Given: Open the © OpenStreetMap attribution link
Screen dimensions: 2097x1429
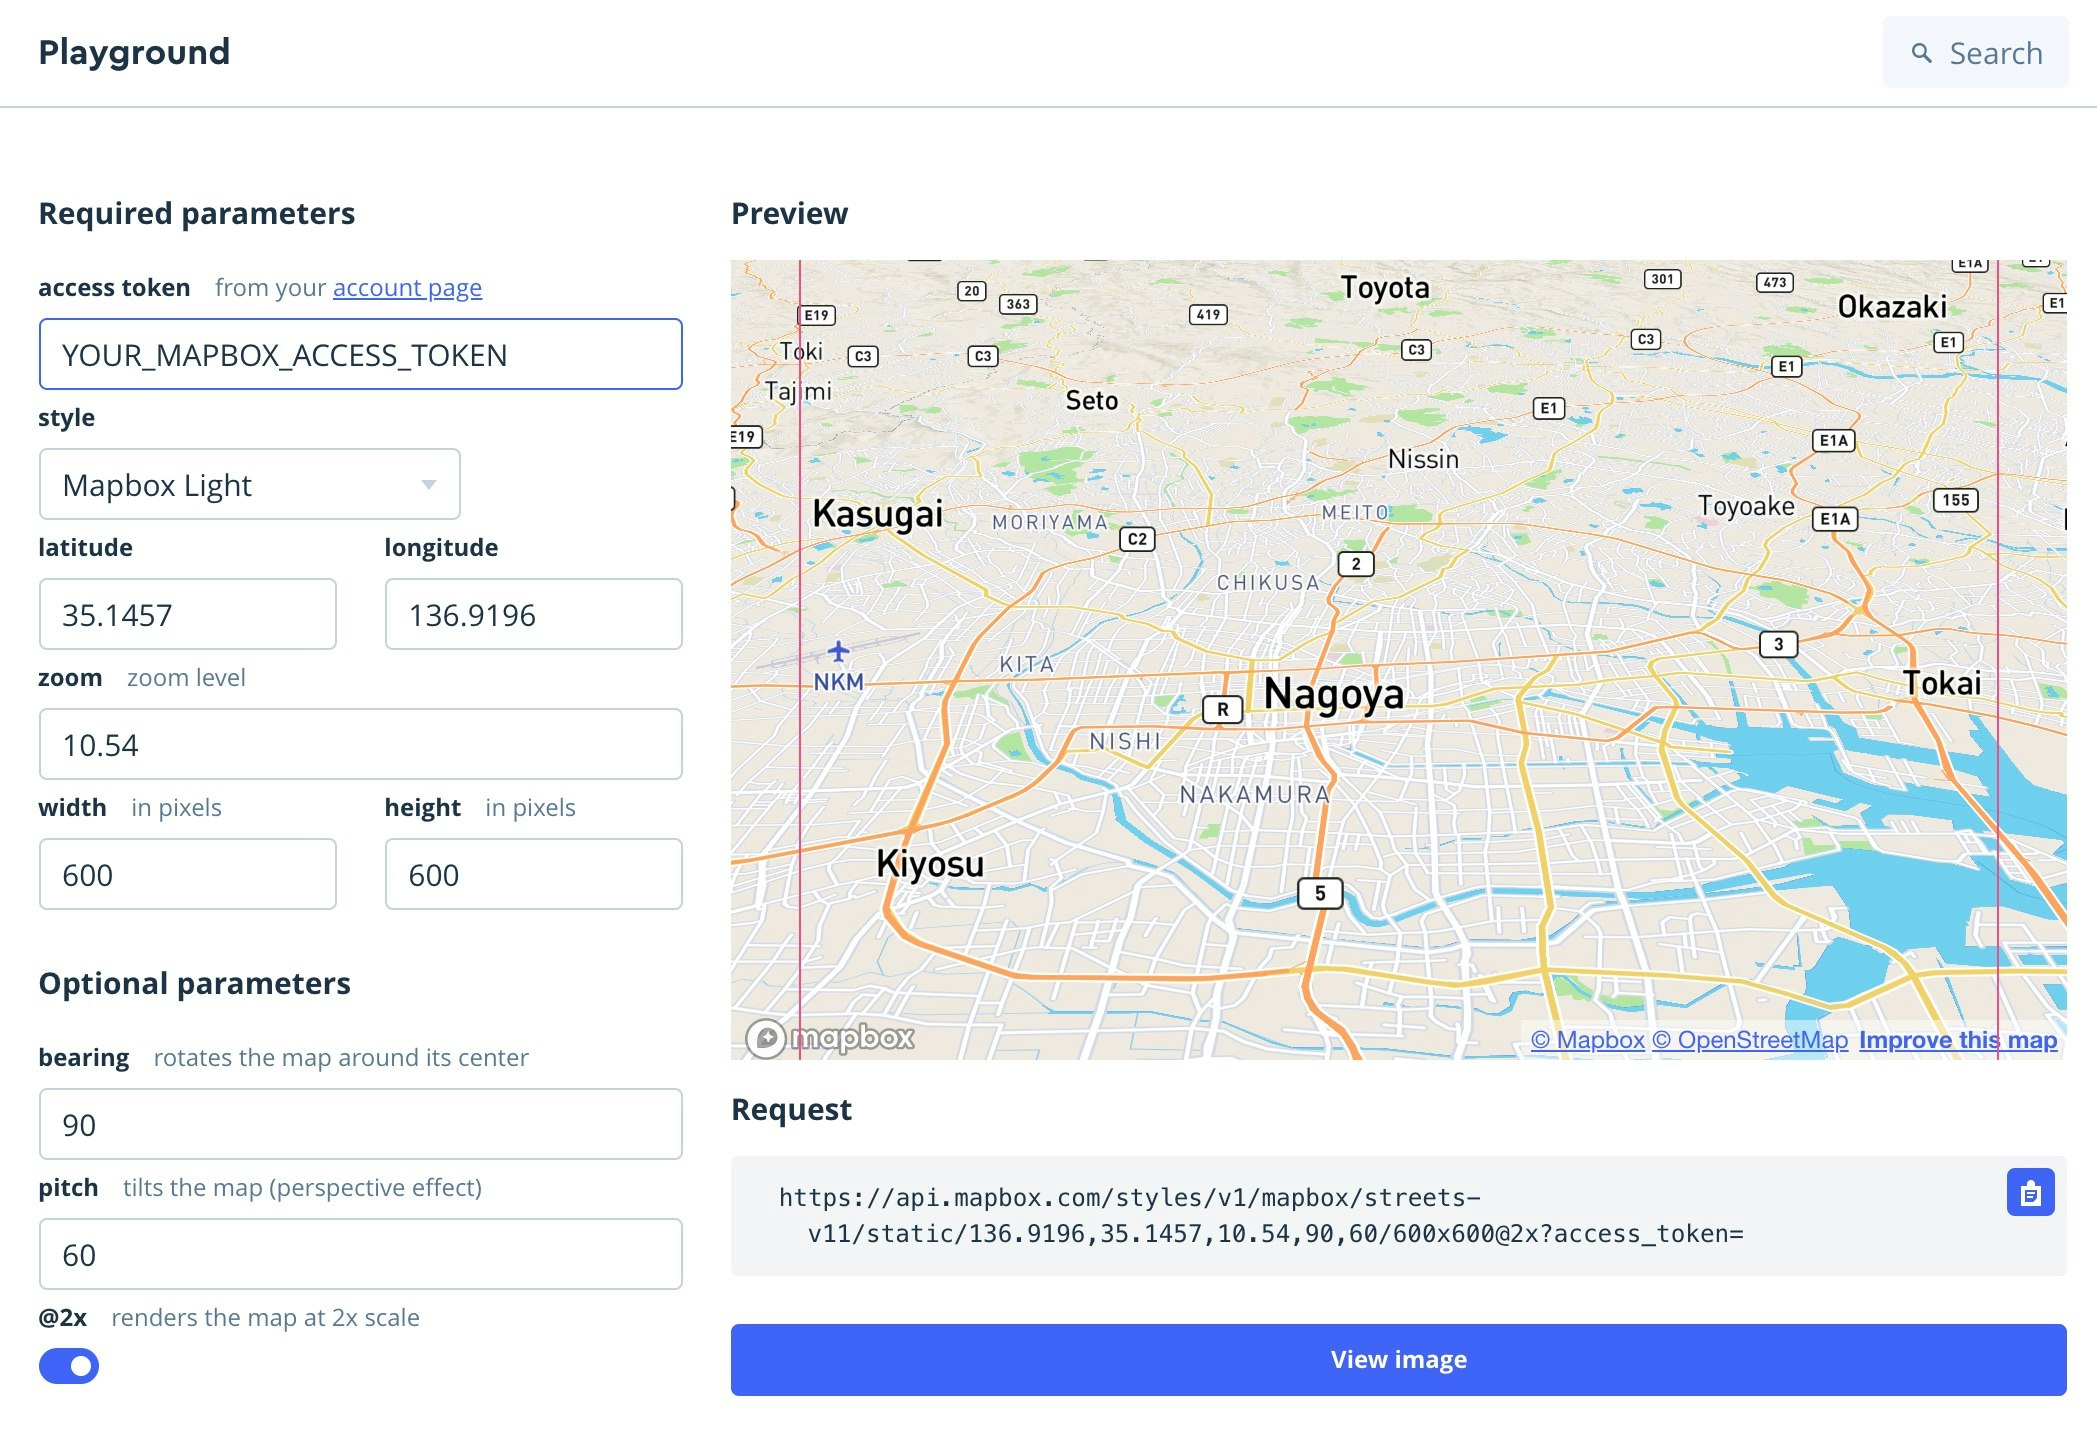Looking at the screenshot, I should pos(1750,1040).
